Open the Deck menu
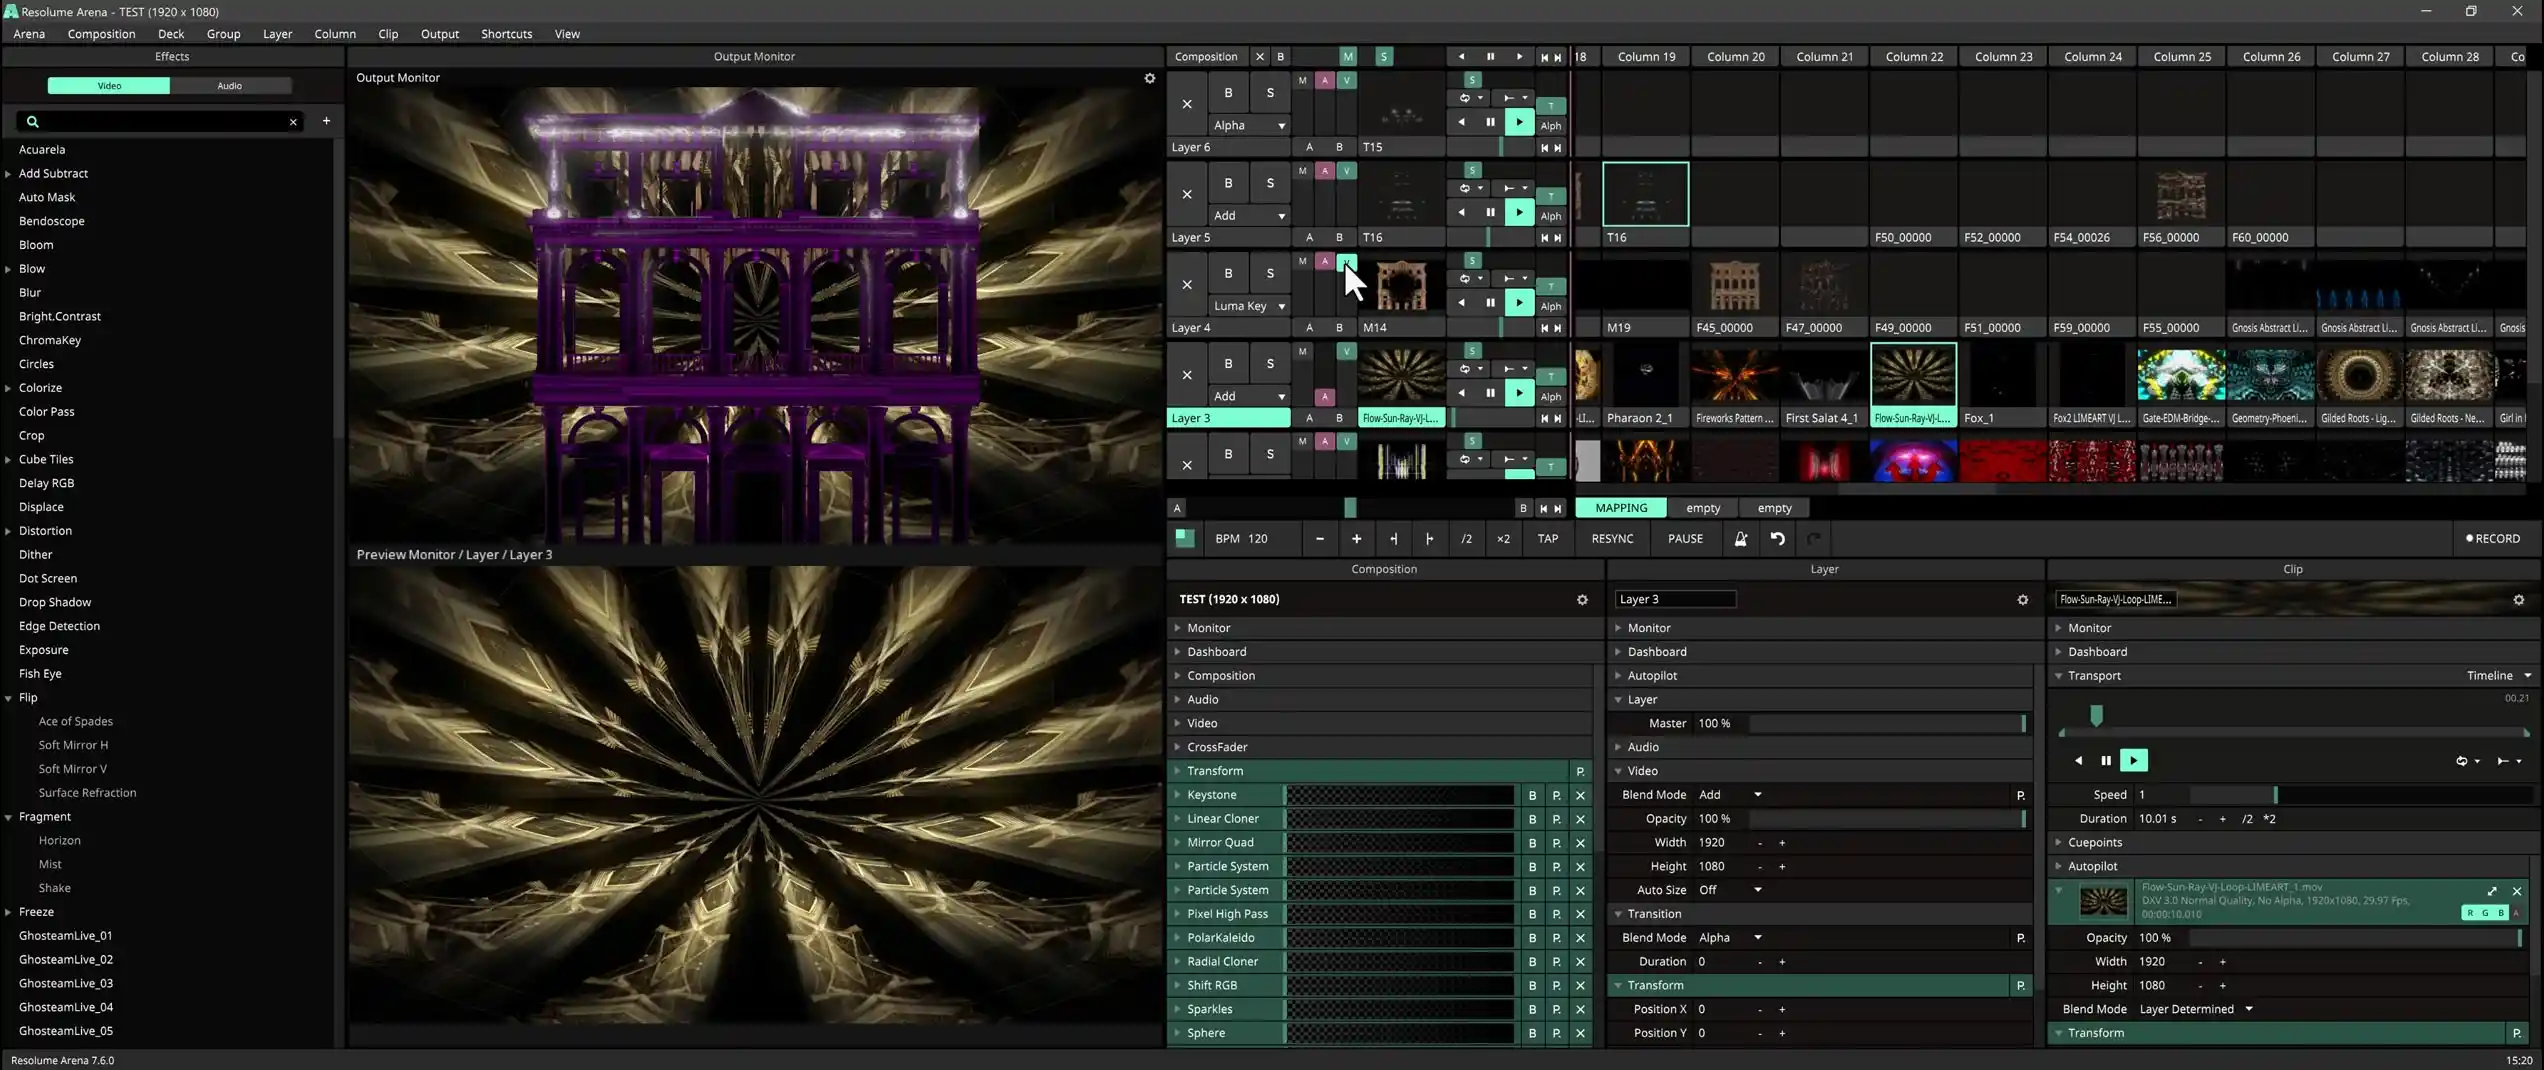The width and height of the screenshot is (2544, 1070). pyautogui.click(x=171, y=34)
